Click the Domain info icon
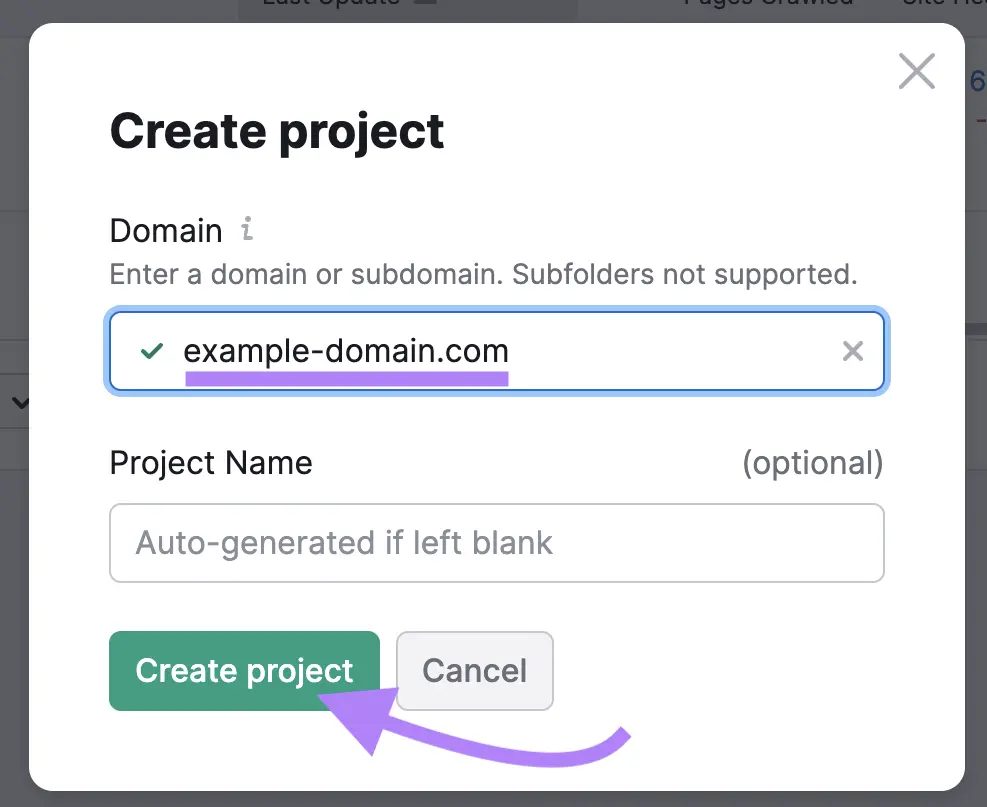This screenshot has height=807, width=987. [248, 229]
